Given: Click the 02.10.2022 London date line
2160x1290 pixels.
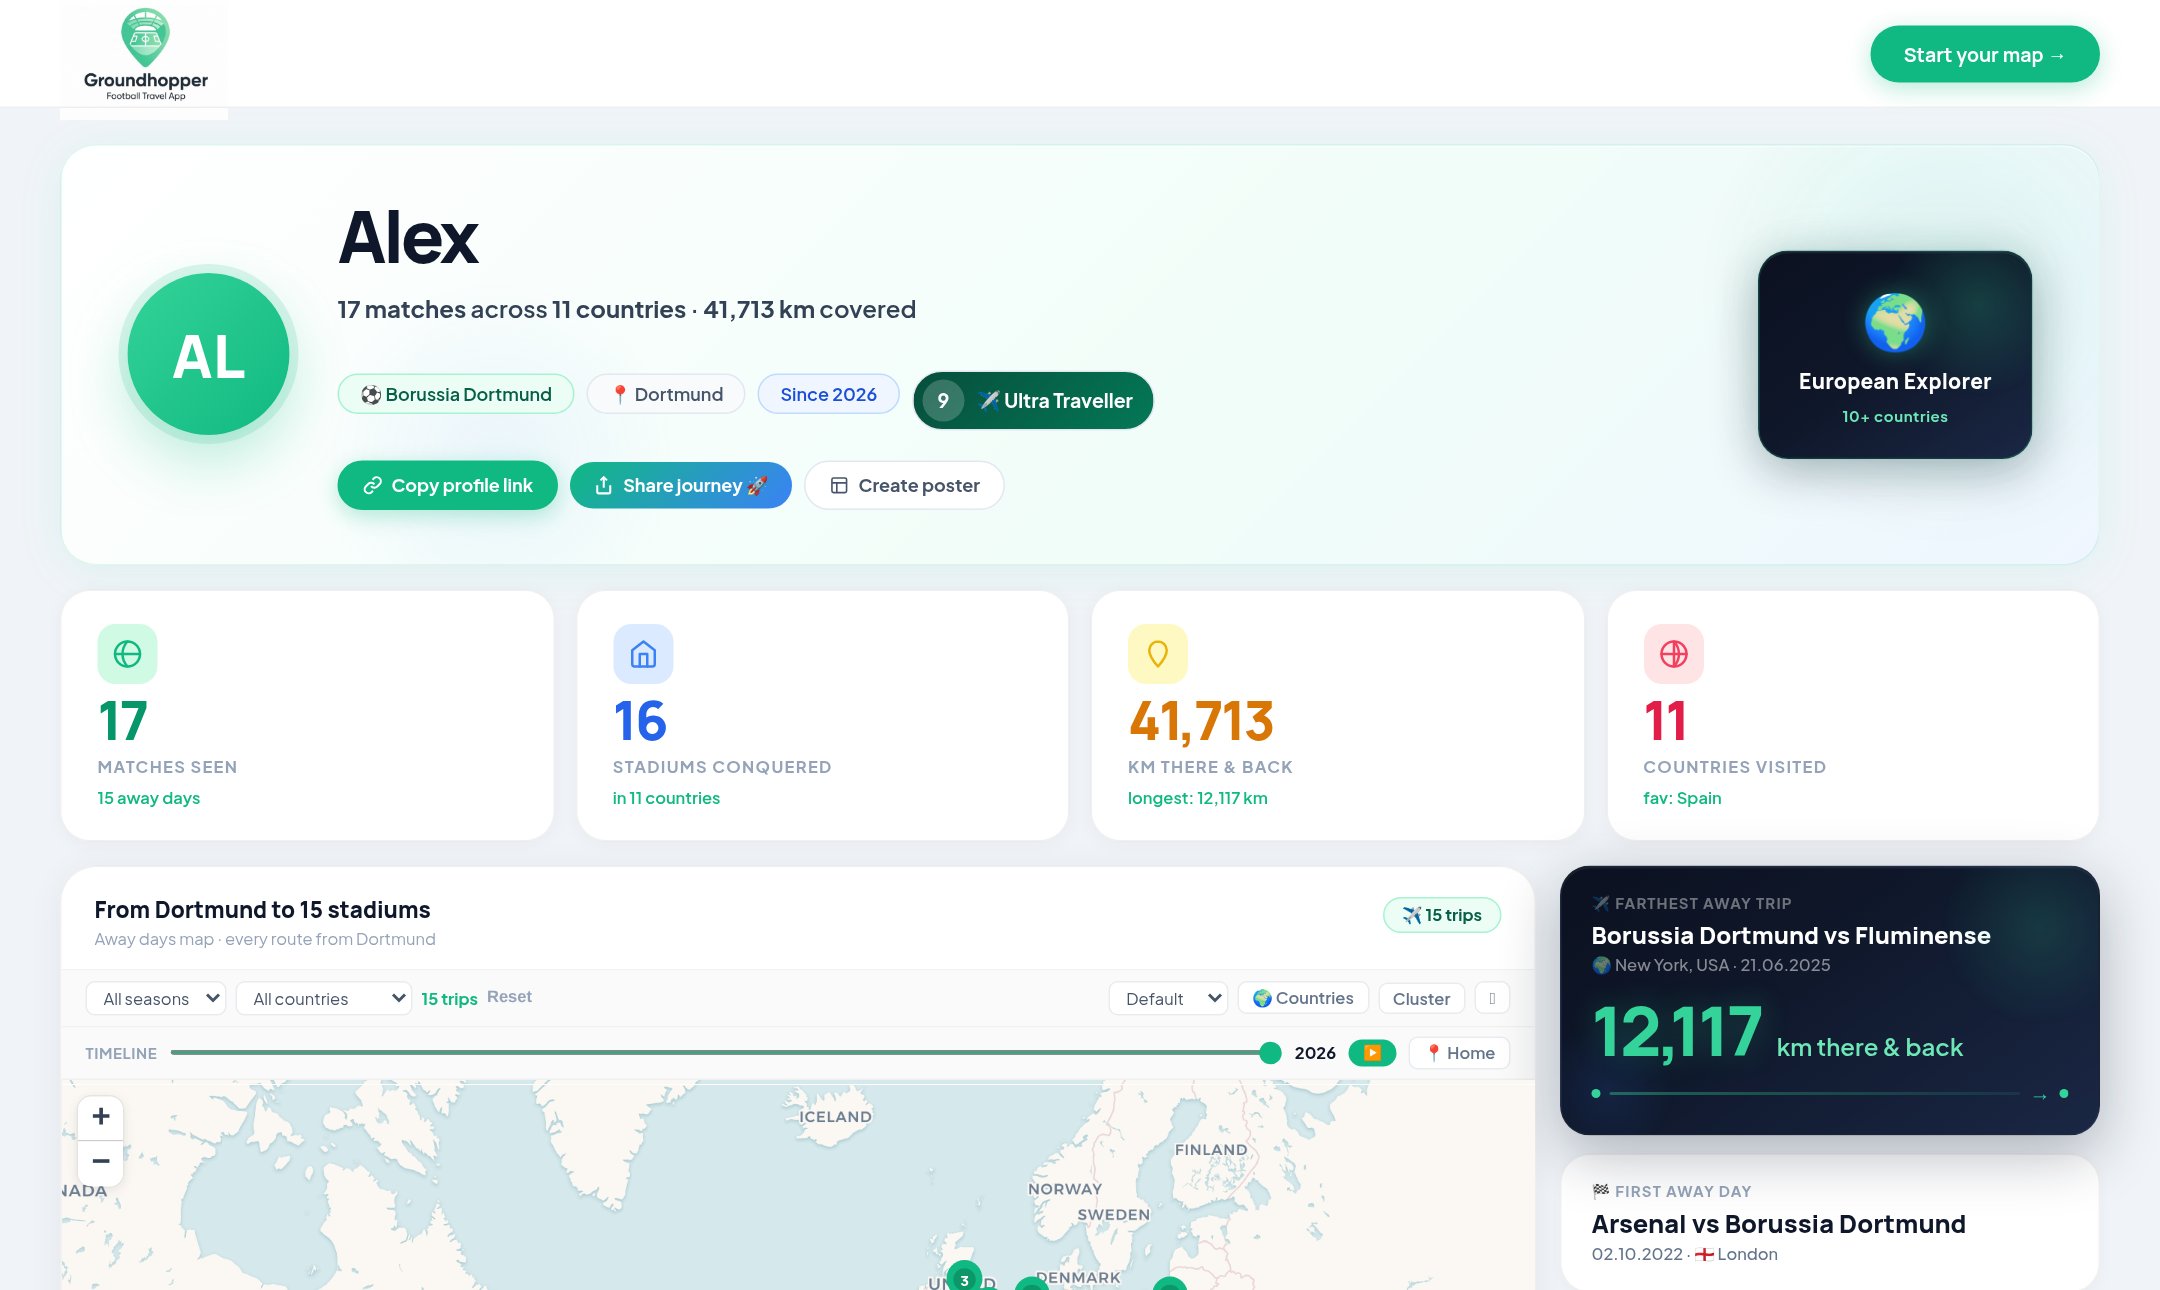Looking at the screenshot, I should point(1684,1254).
